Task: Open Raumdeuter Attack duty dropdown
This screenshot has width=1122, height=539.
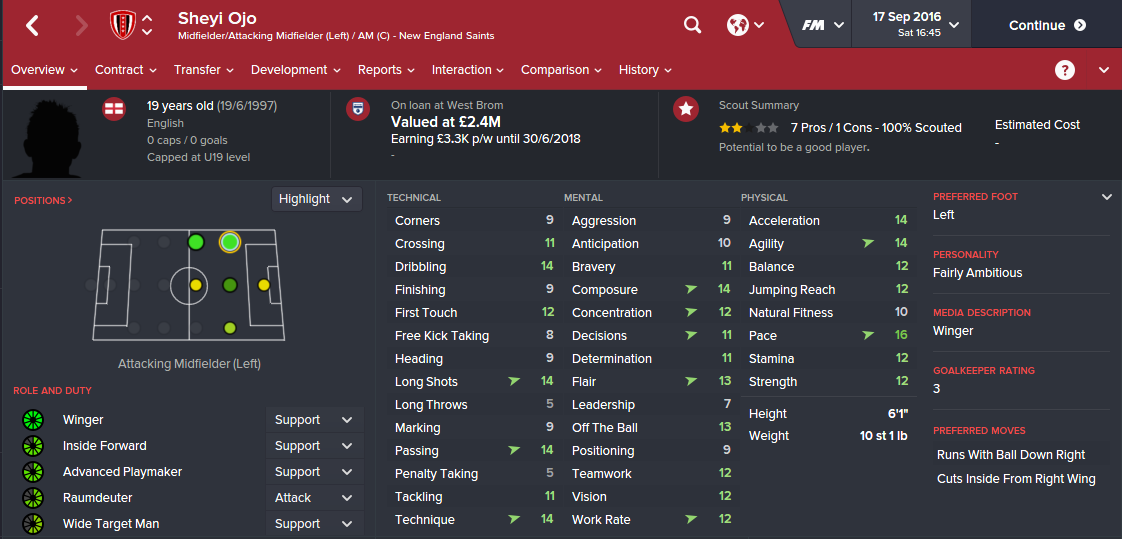Action: pyautogui.click(x=313, y=498)
